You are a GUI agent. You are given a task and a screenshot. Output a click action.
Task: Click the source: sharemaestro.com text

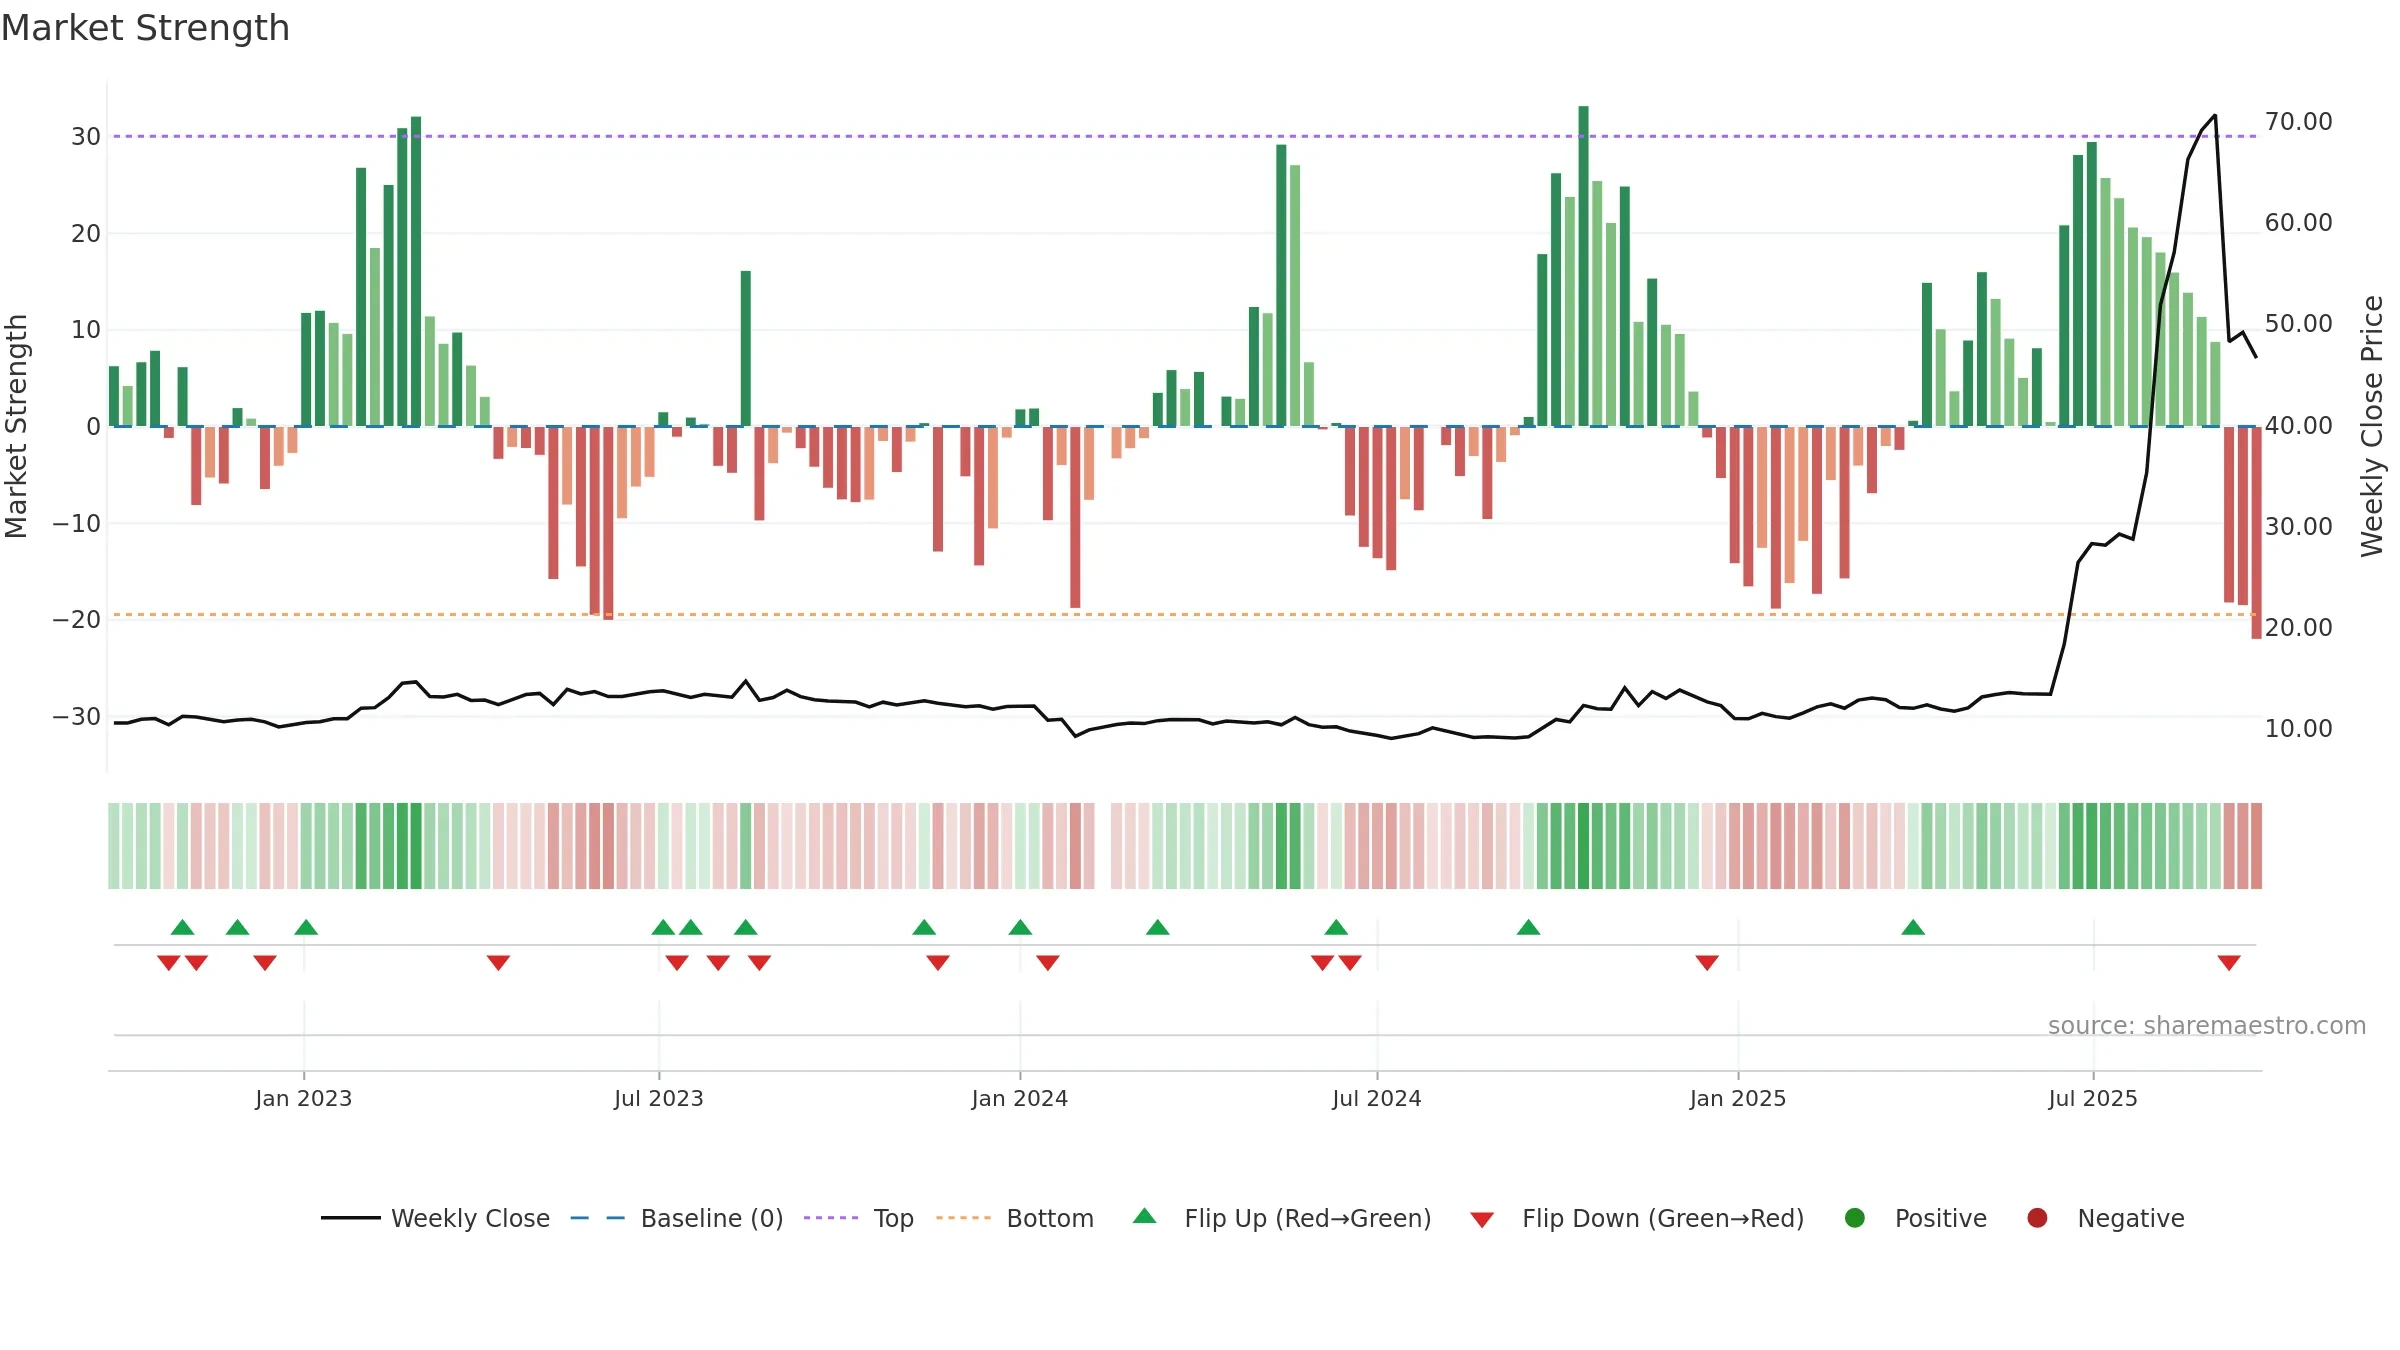tap(2207, 1025)
